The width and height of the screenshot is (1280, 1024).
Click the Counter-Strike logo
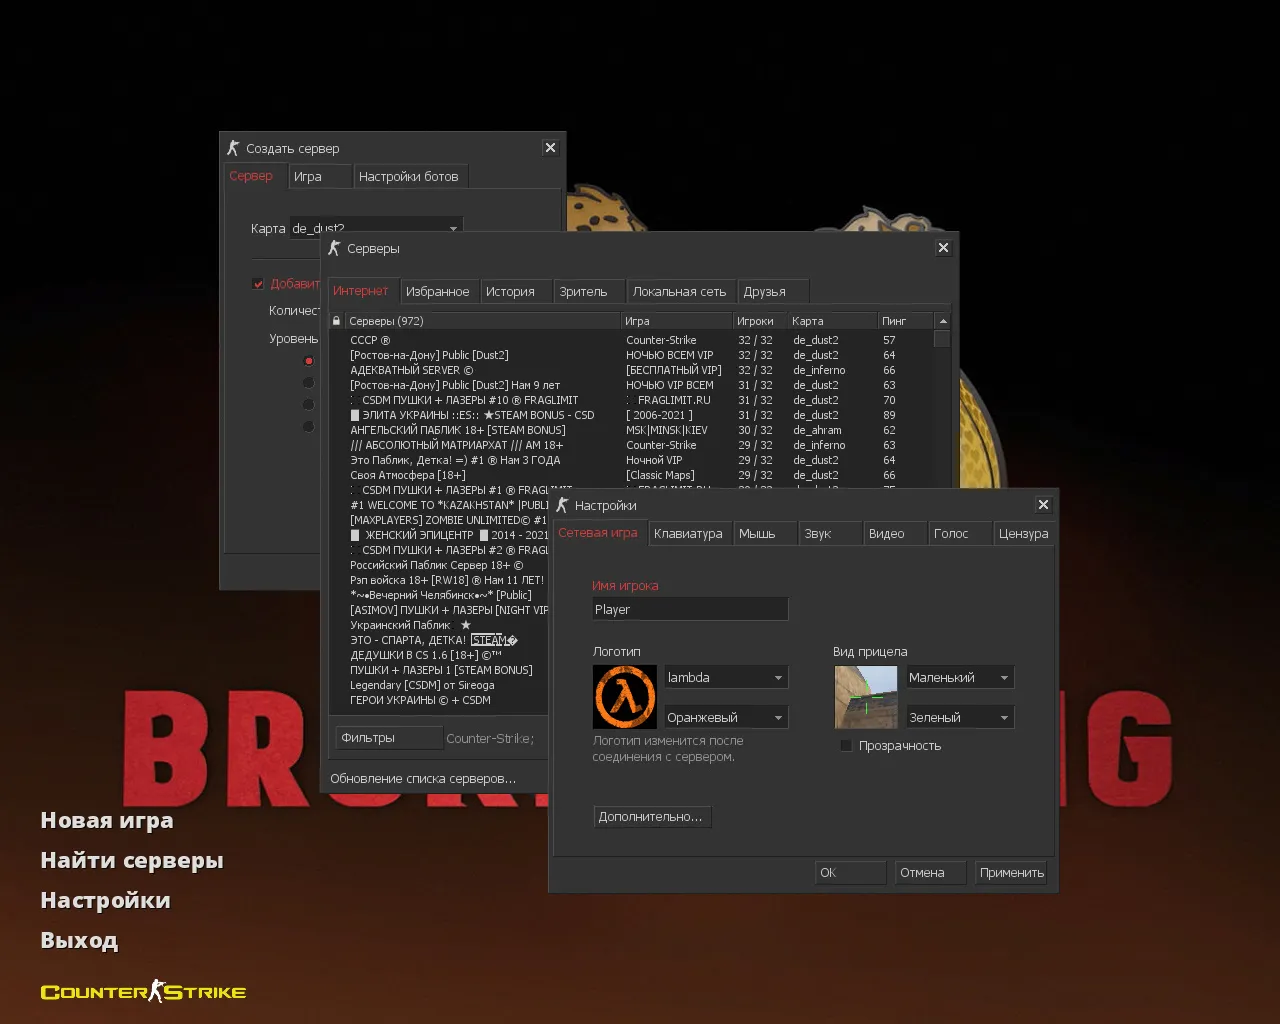(143, 992)
